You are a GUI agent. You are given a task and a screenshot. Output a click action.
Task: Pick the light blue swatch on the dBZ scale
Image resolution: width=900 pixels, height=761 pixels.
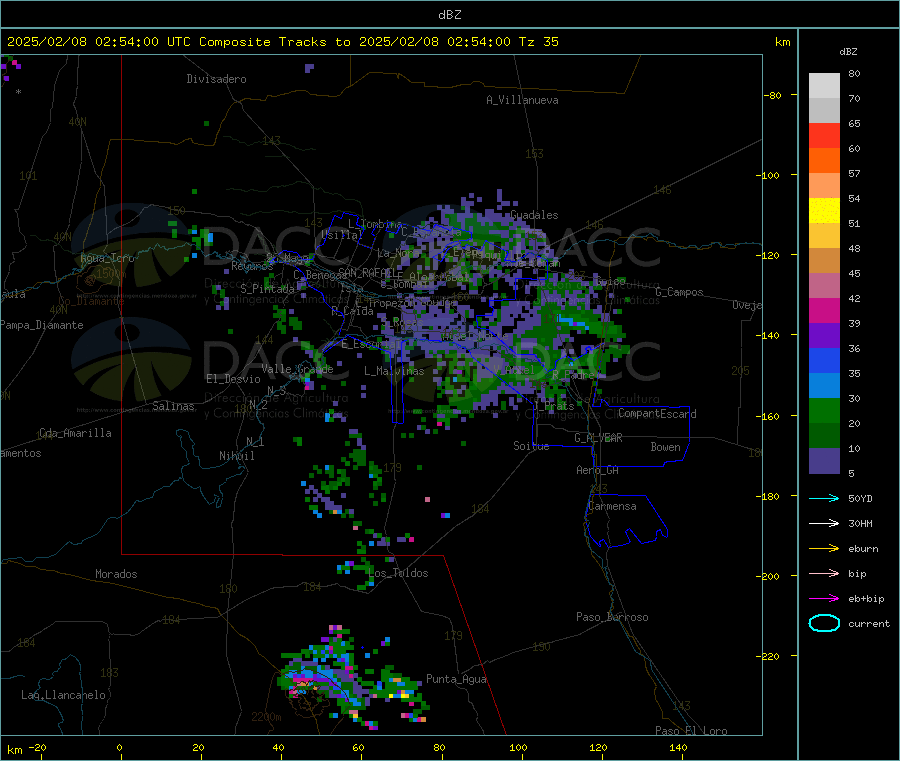pos(824,386)
